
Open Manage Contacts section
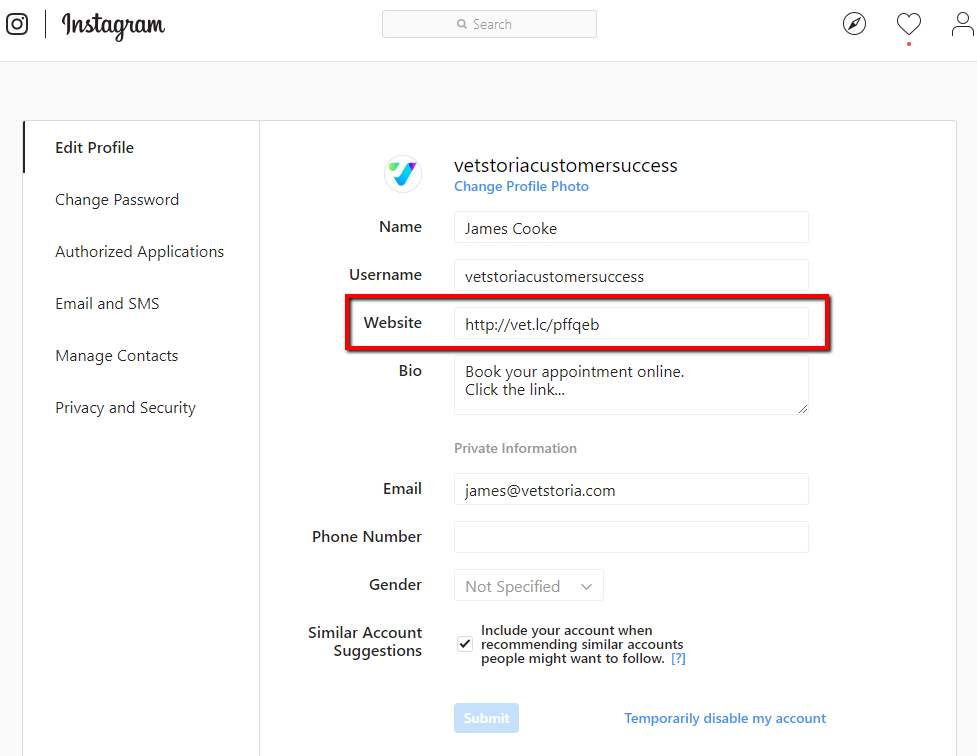(x=117, y=356)
